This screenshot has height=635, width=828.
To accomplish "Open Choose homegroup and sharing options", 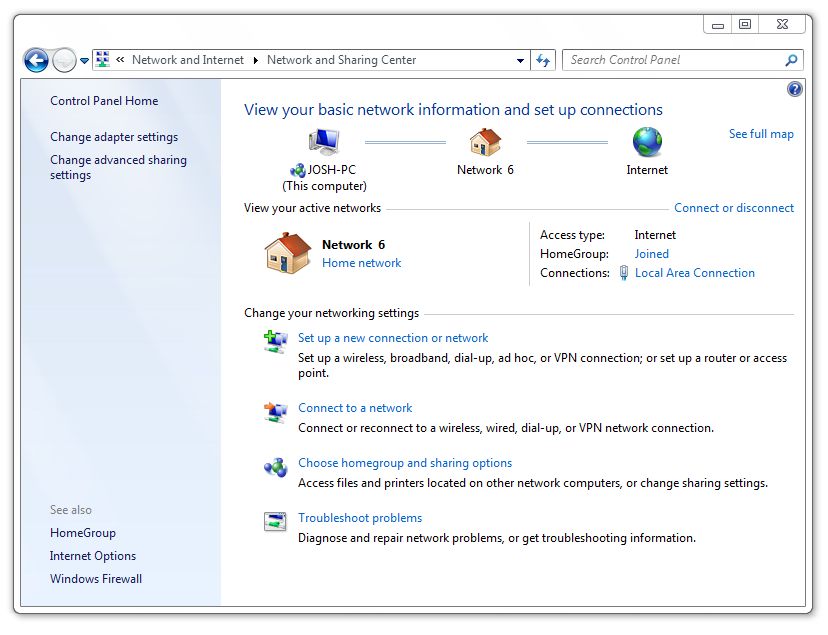I will click(405, 463).
